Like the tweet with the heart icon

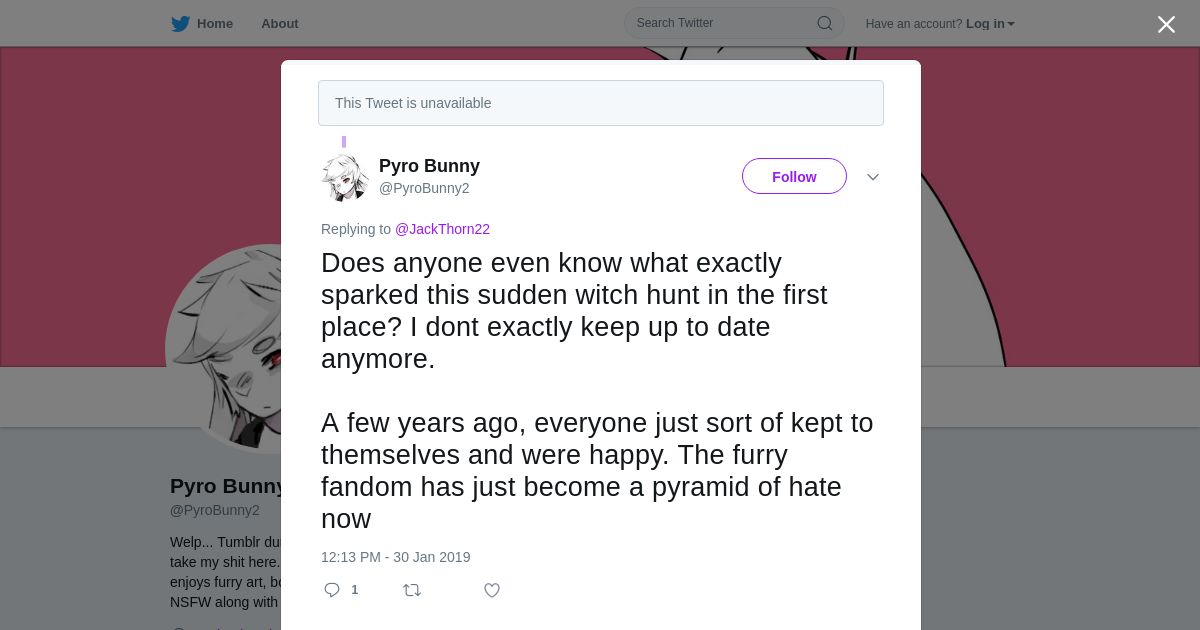point(492,590)
